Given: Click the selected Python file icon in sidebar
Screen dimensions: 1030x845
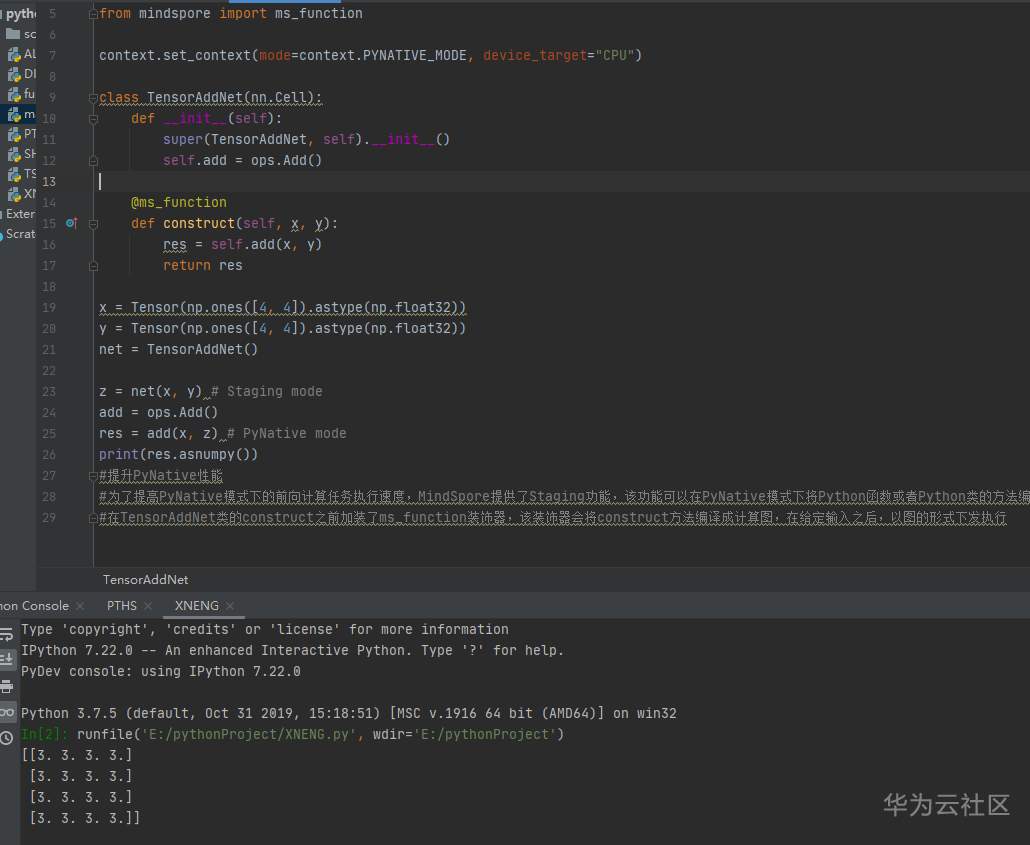Looking at the screenshot, I should tap(16, 114).
